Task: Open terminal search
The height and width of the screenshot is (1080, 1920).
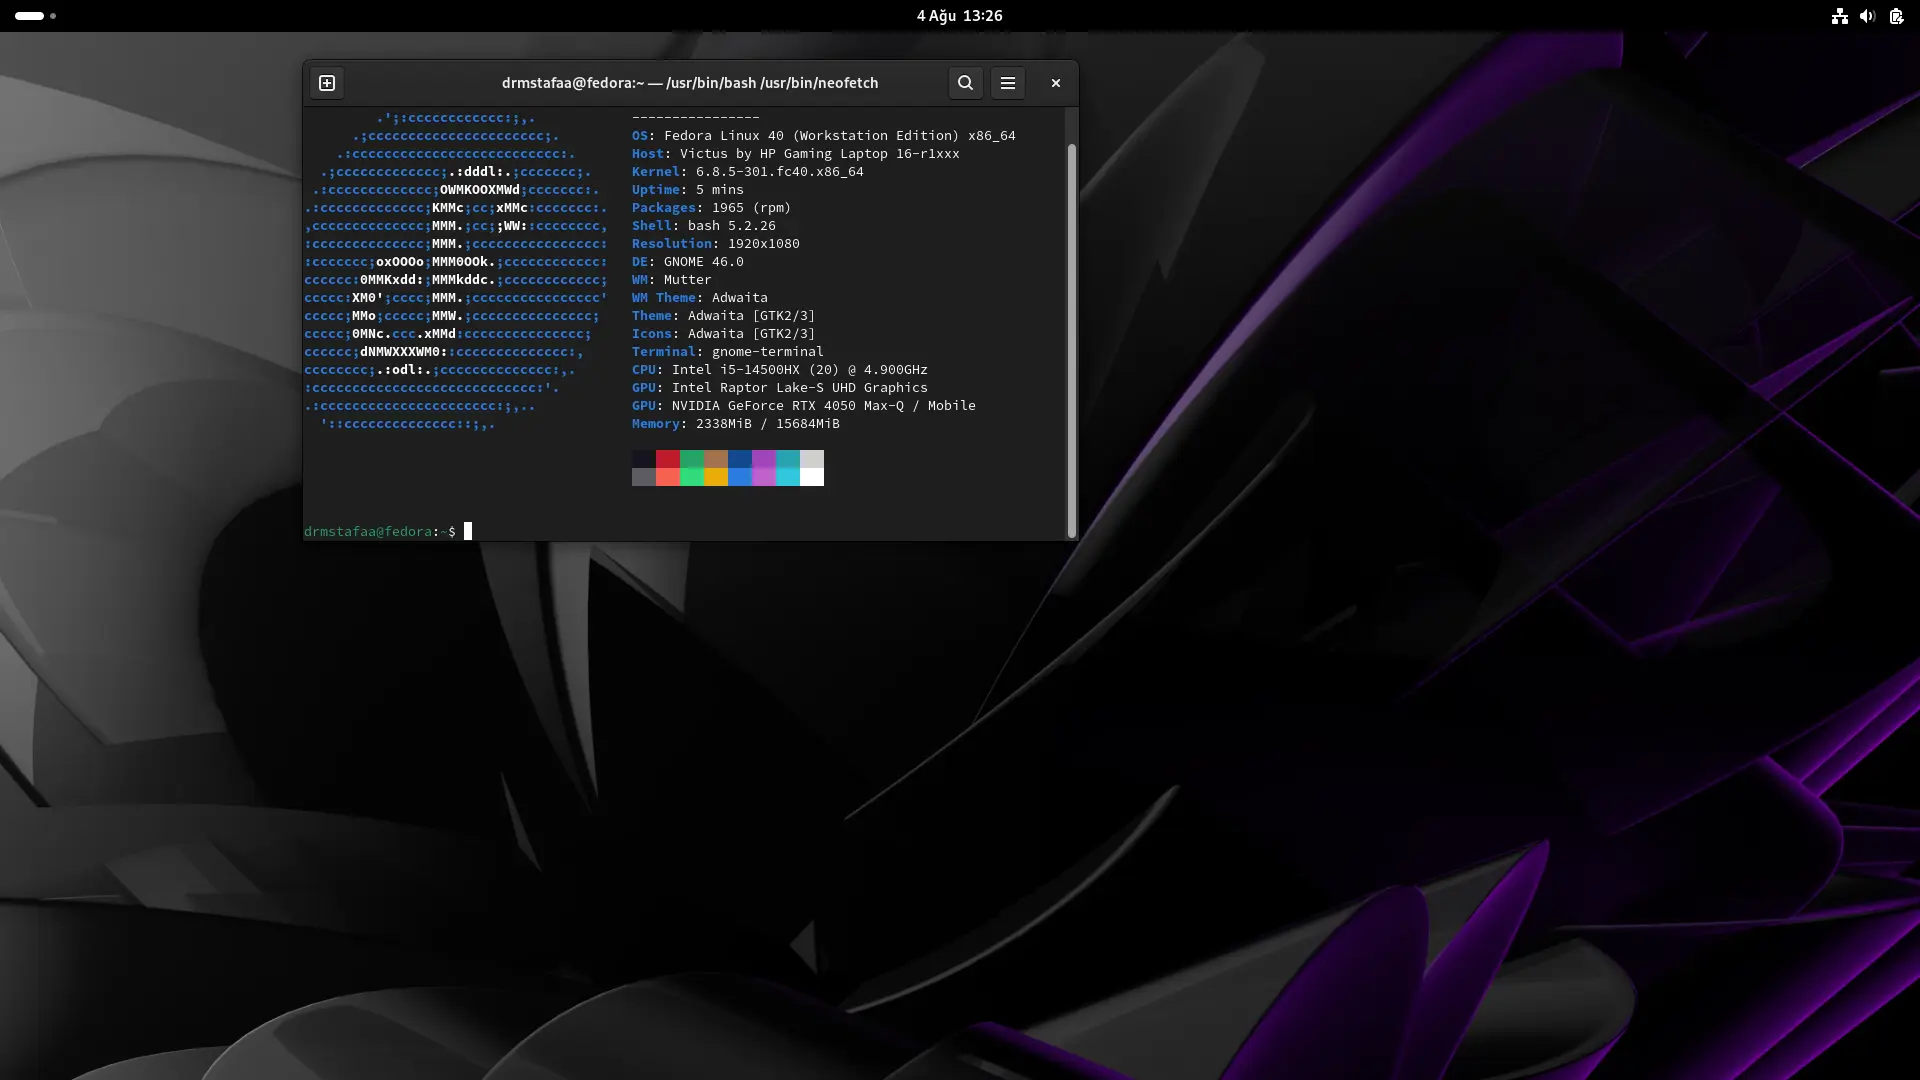Action: tap(965, 83)
